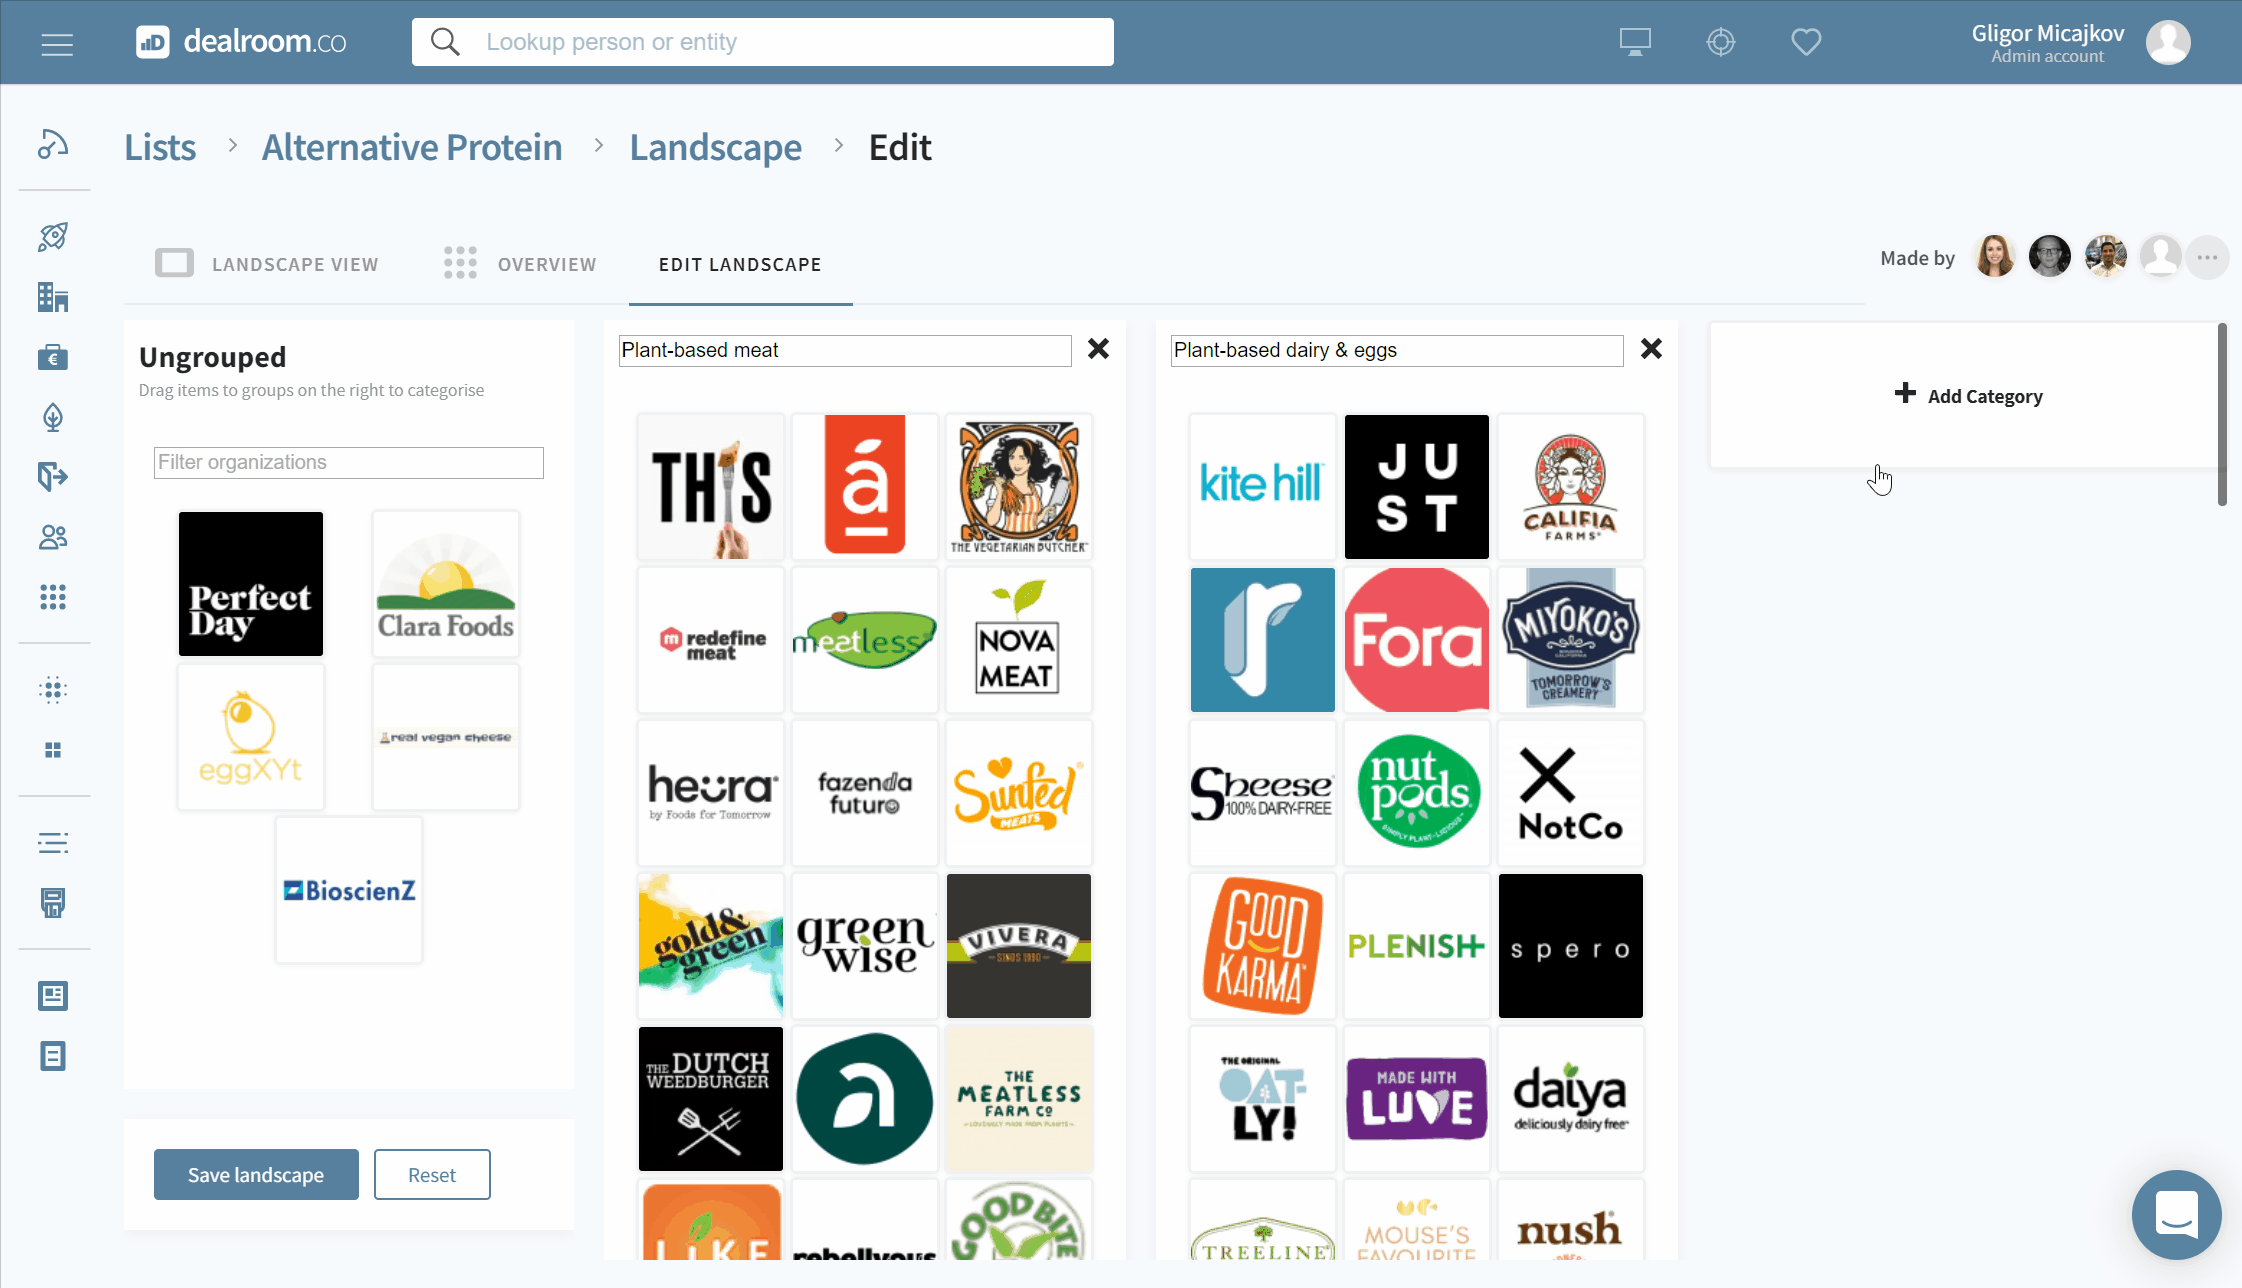Switch to the Landscape View tab
The image size is (2242, 1288).
click(x=267, y=264)
